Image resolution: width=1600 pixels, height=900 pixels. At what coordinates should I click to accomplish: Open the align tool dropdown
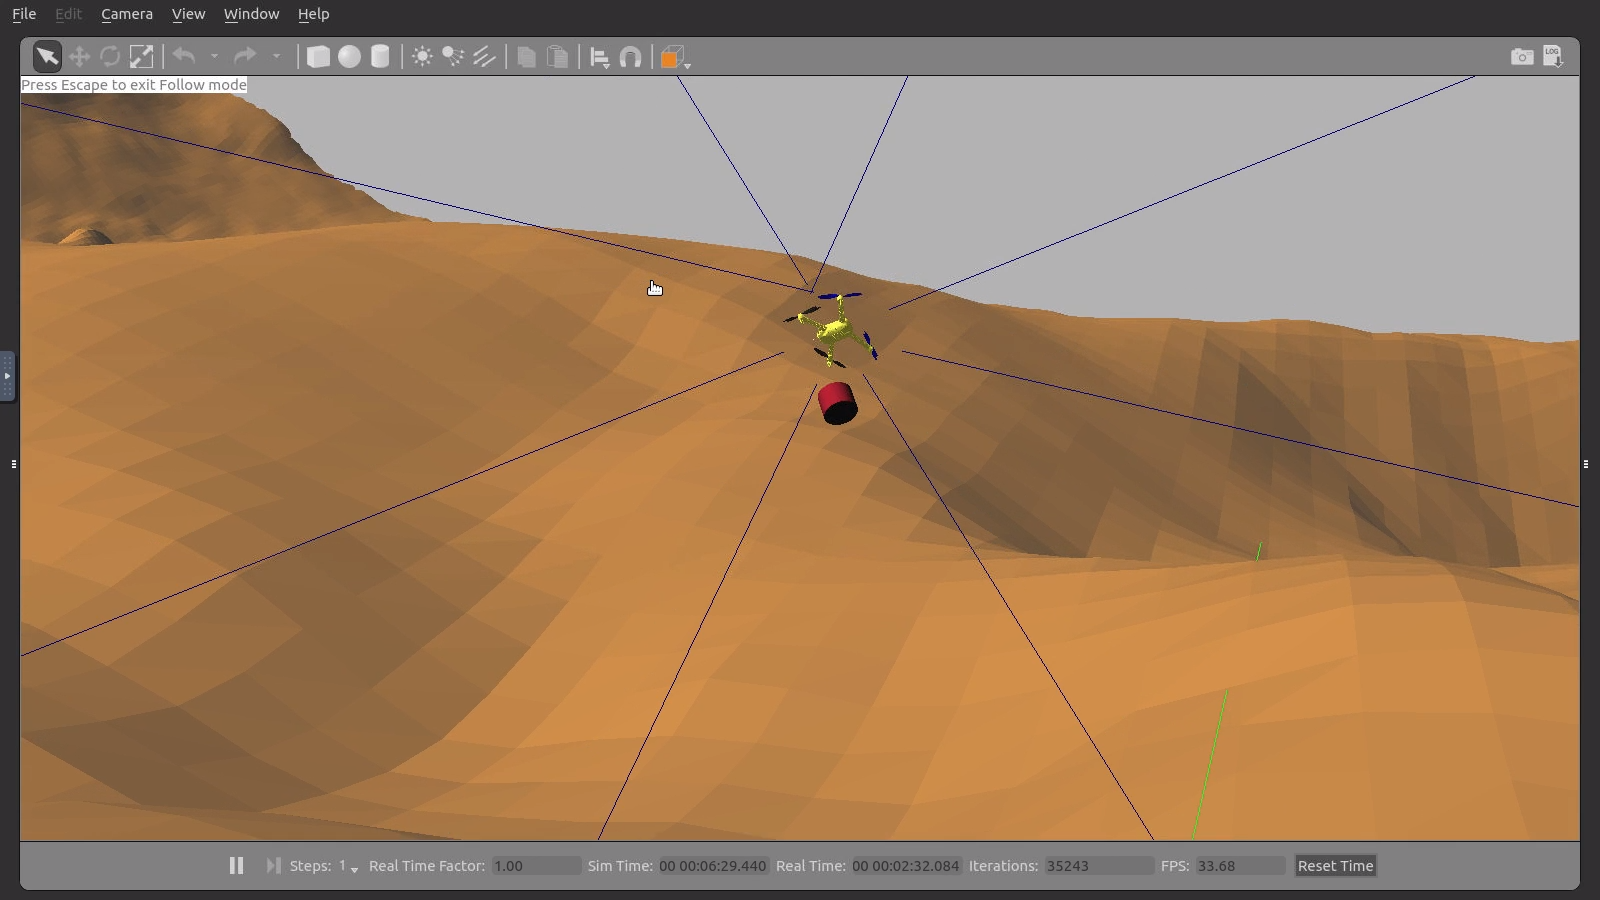point(600,58)
